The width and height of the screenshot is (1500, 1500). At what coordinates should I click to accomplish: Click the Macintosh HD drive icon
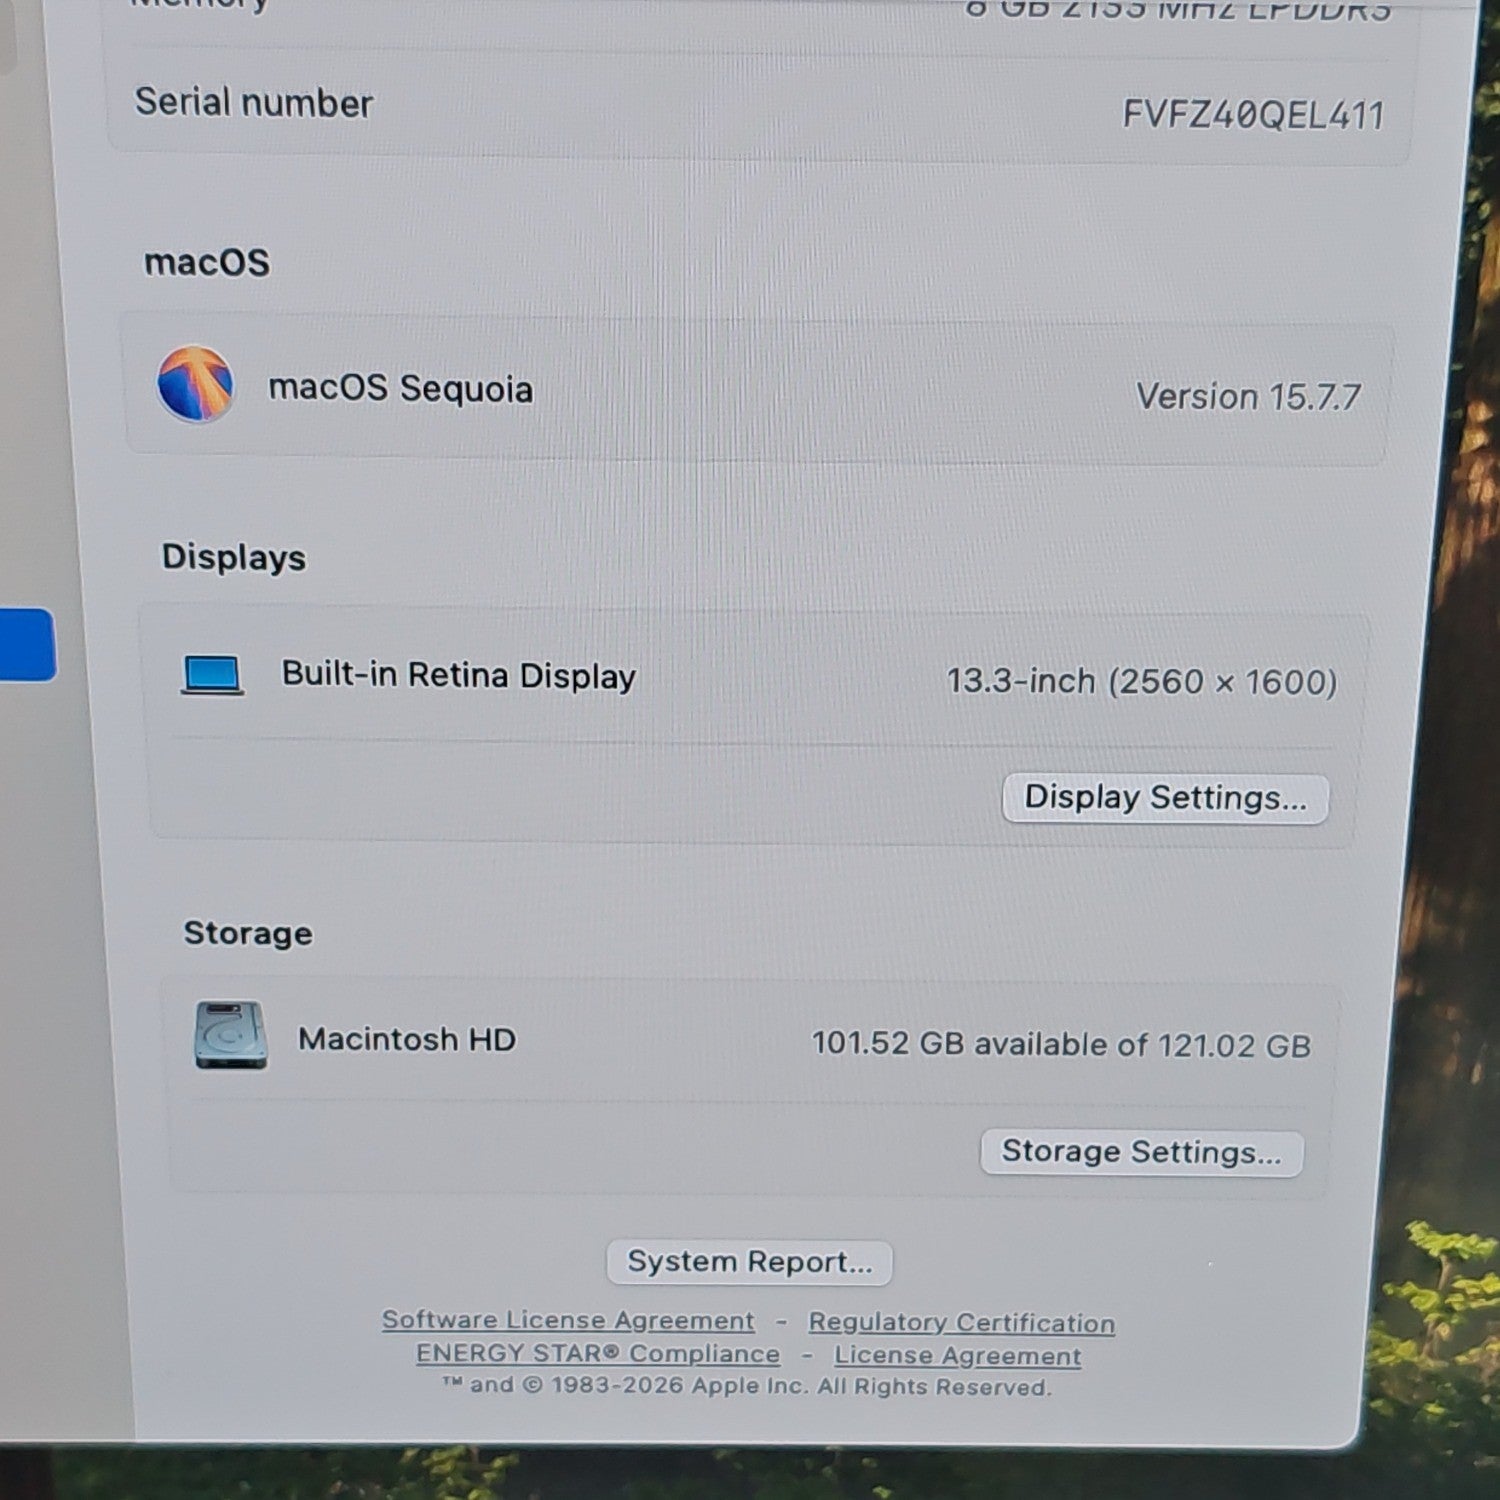click(231, 1035)
